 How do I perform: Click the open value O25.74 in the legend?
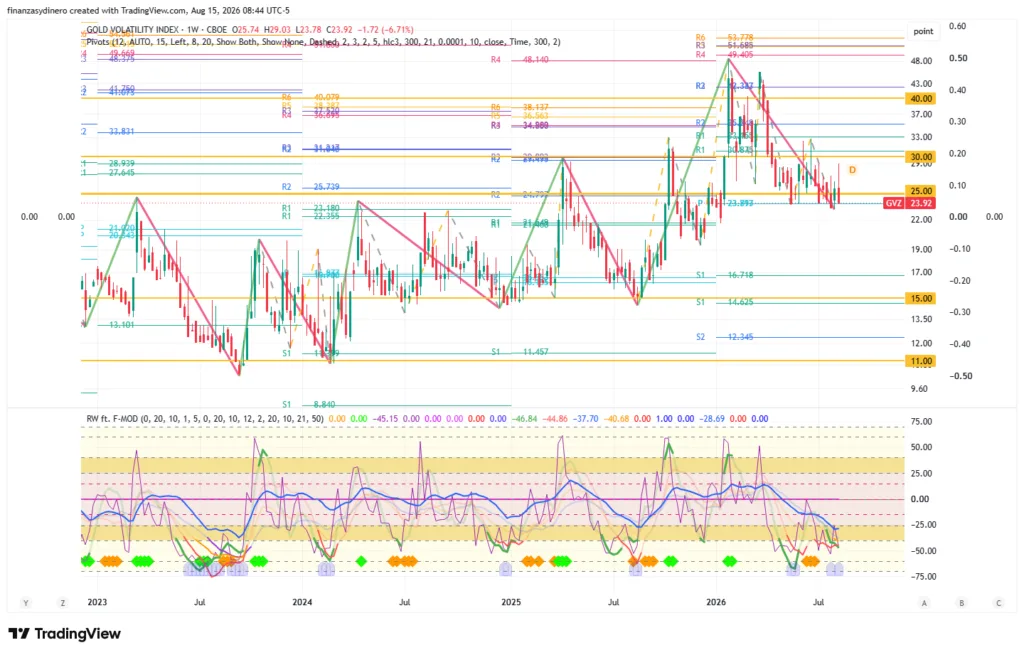coord(246,29)
